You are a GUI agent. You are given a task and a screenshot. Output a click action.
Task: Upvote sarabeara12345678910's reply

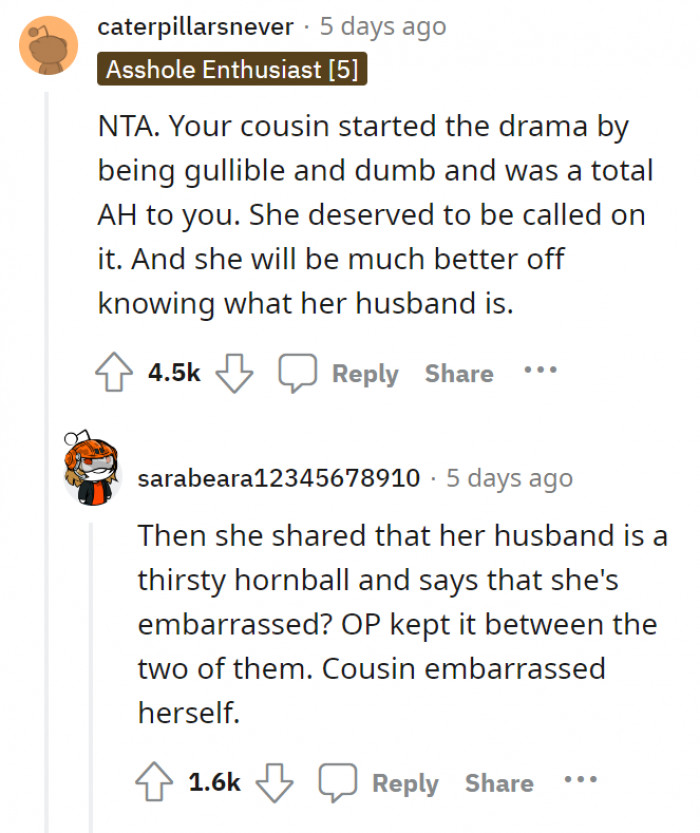click(157, 781)
